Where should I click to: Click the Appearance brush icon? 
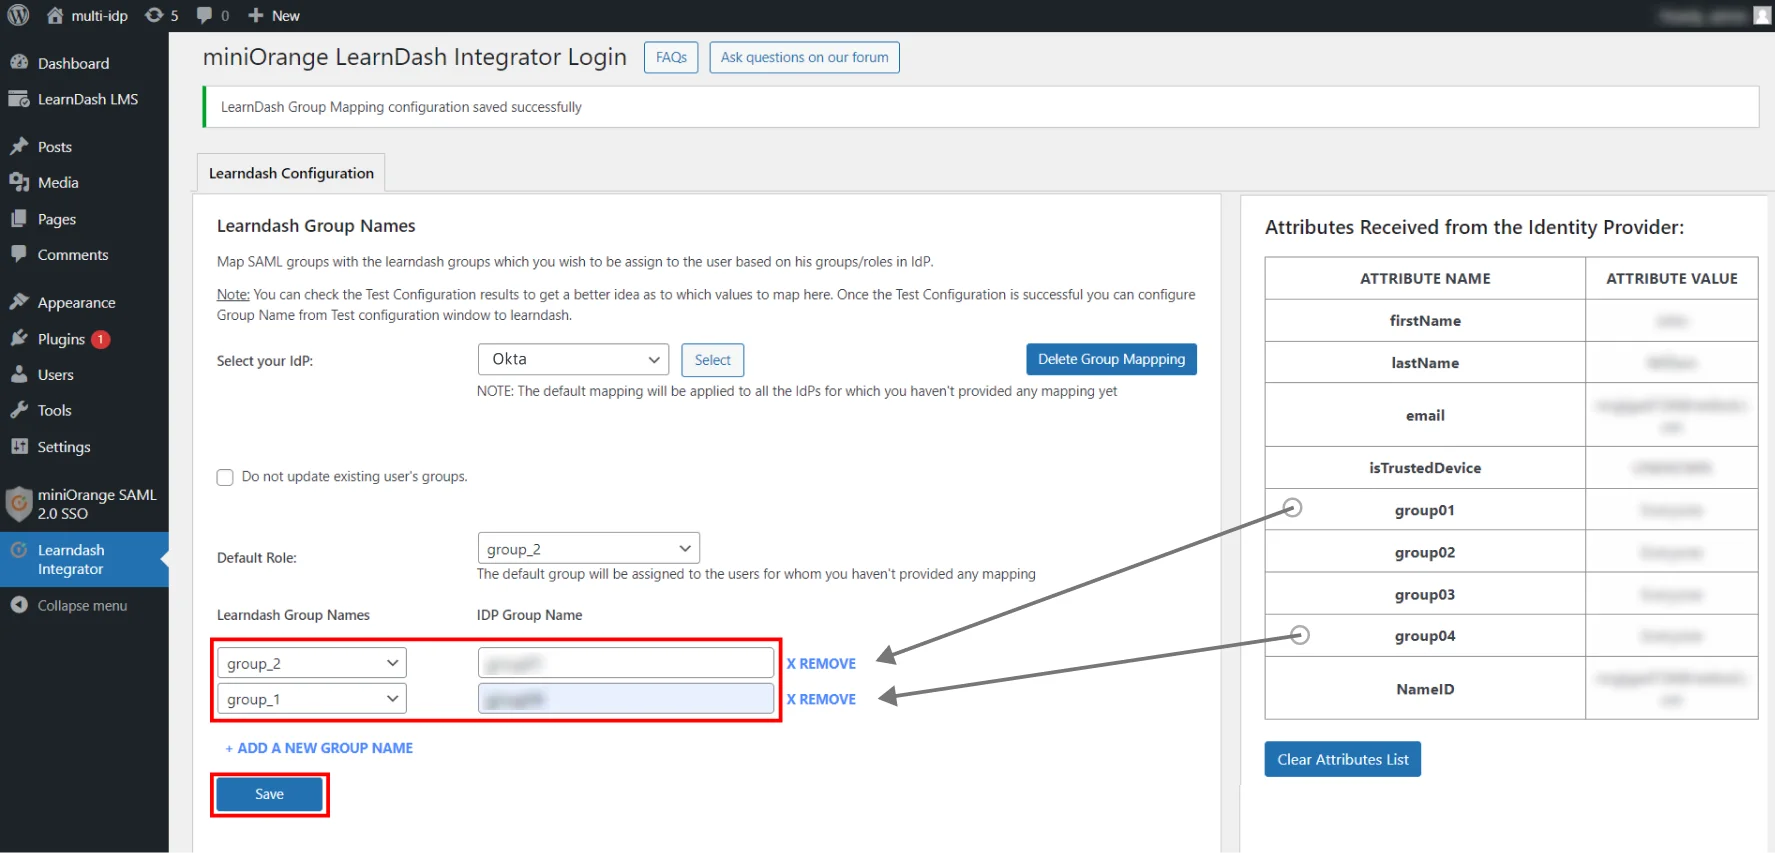(19, 302)
